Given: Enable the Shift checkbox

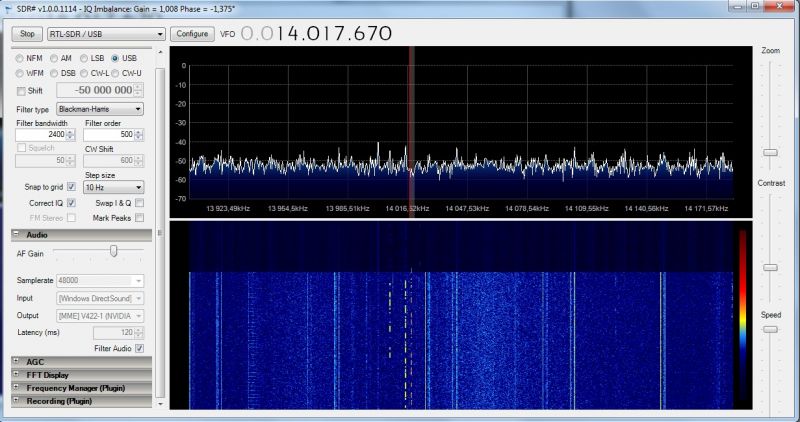Looking at the screenshot, I should [x=21, y=91].
